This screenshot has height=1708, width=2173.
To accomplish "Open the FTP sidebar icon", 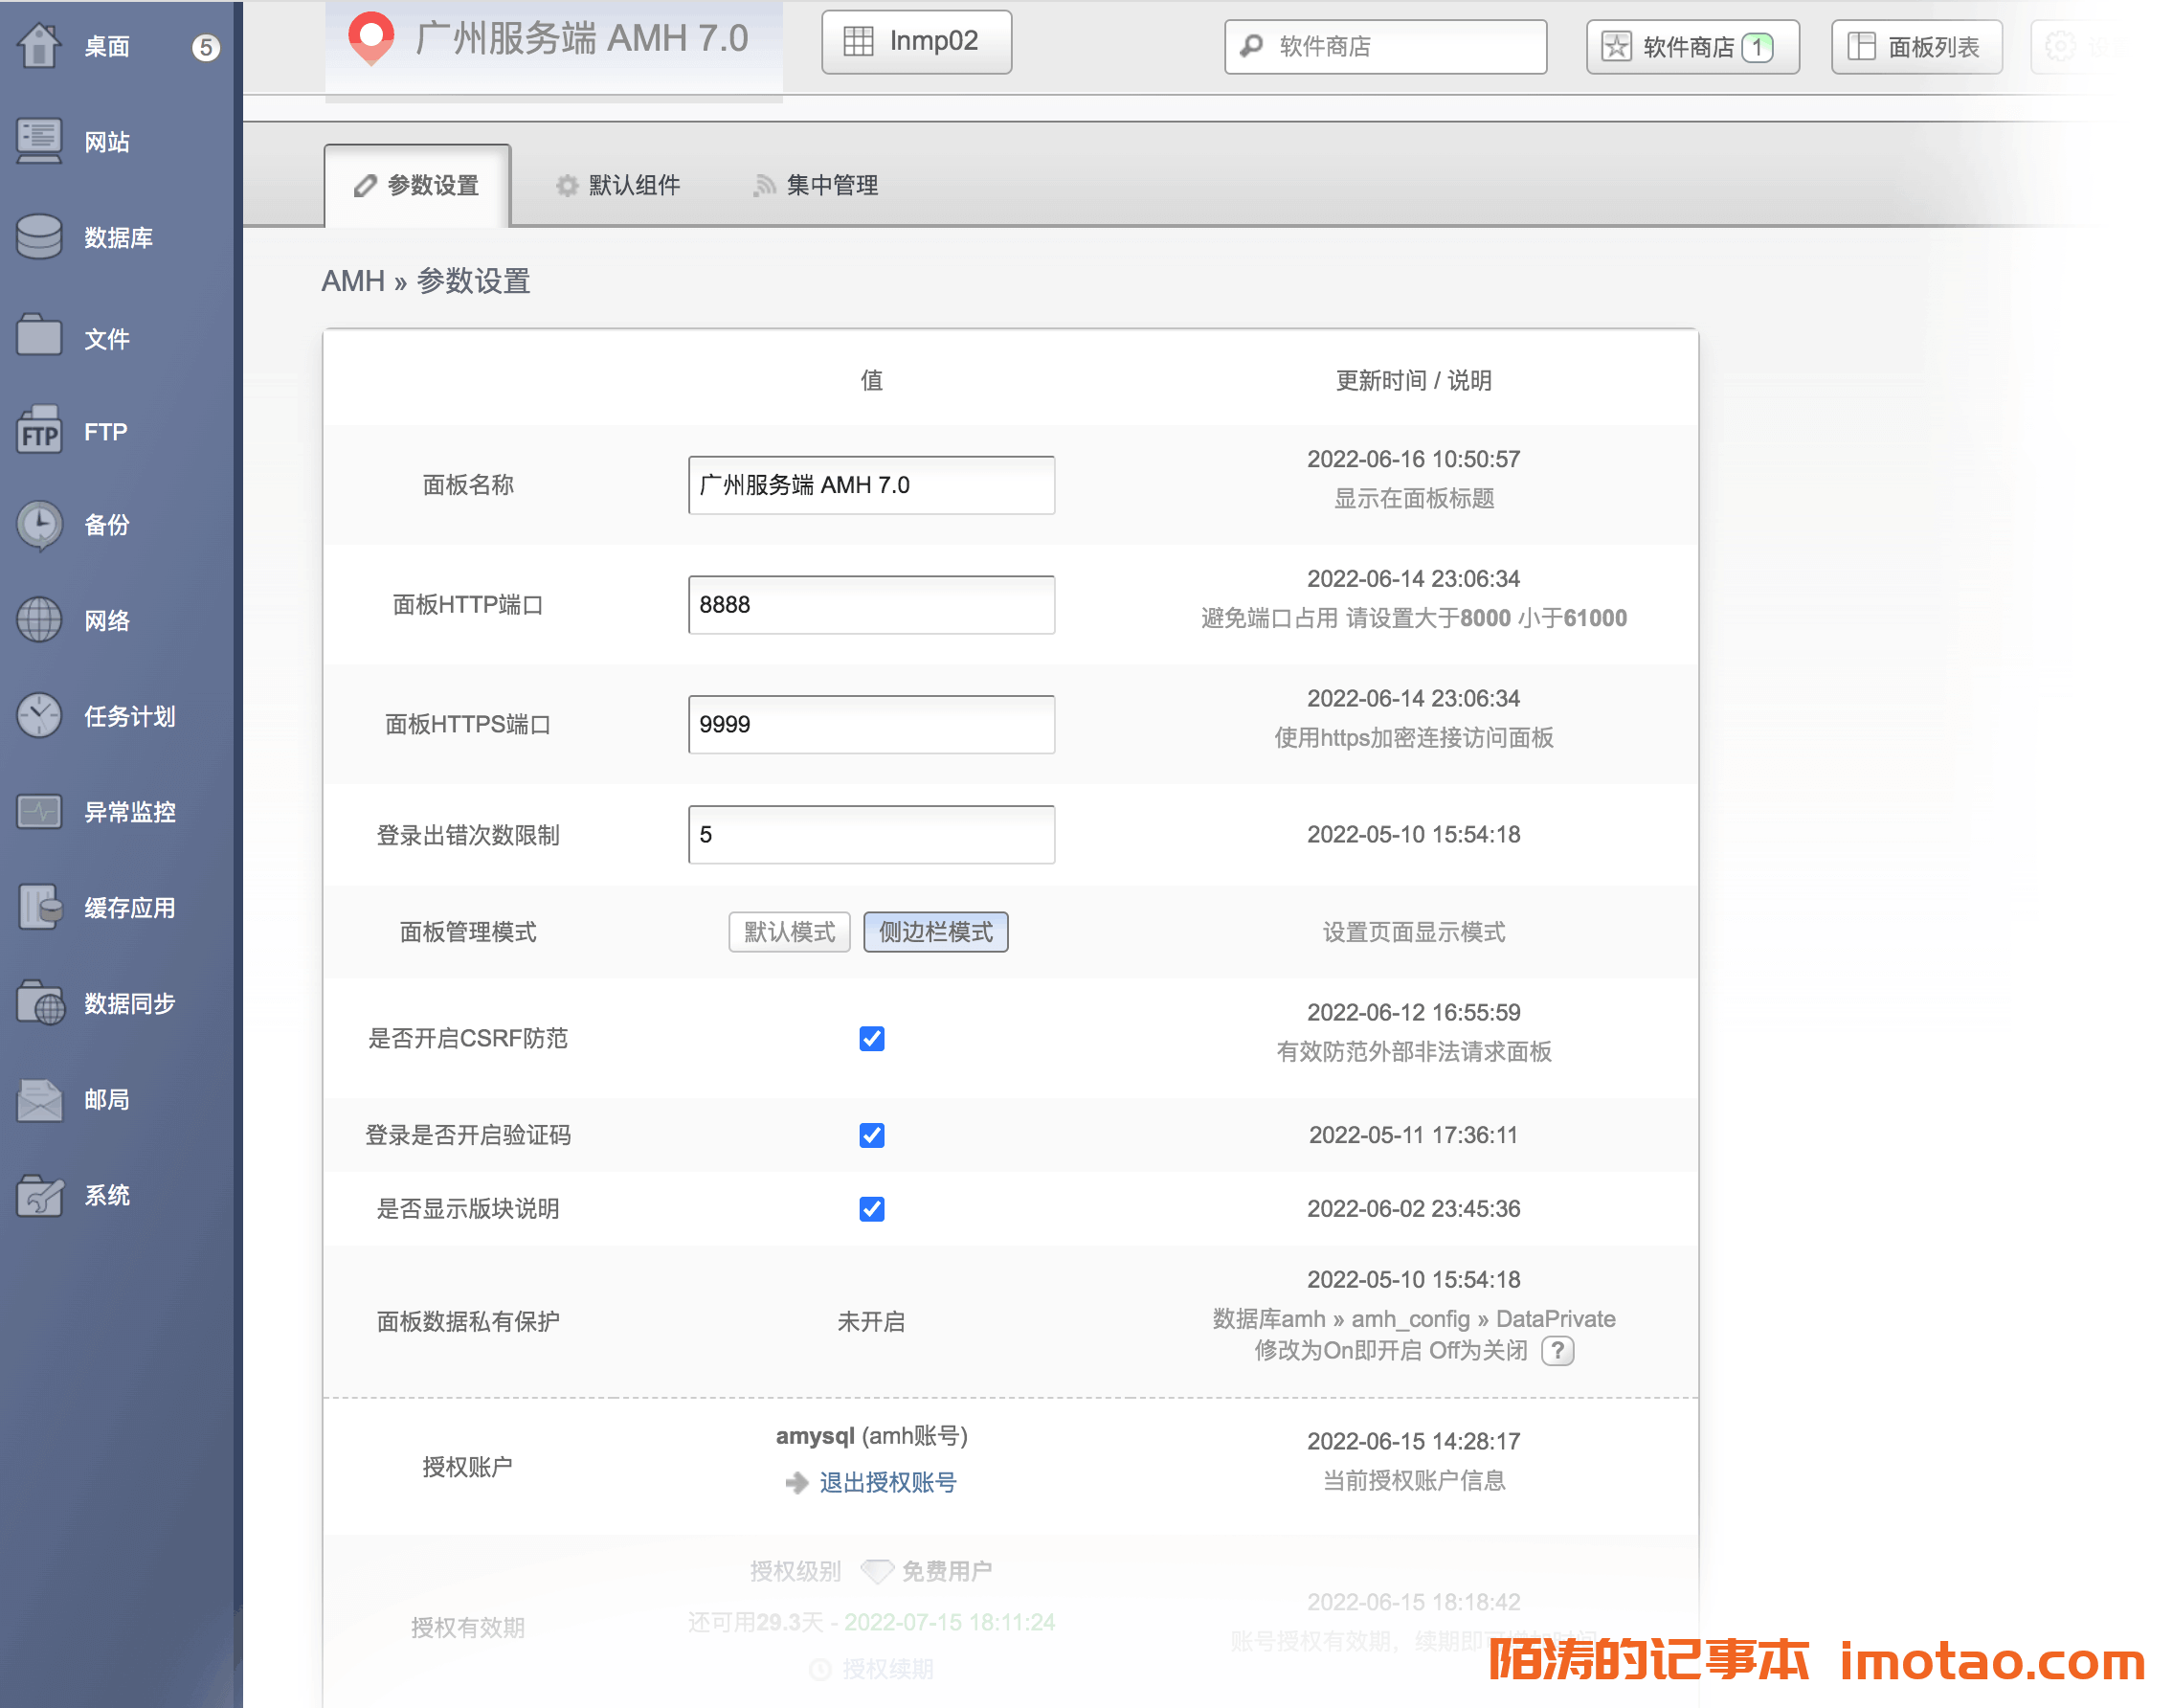I will (x=39, y=431).
